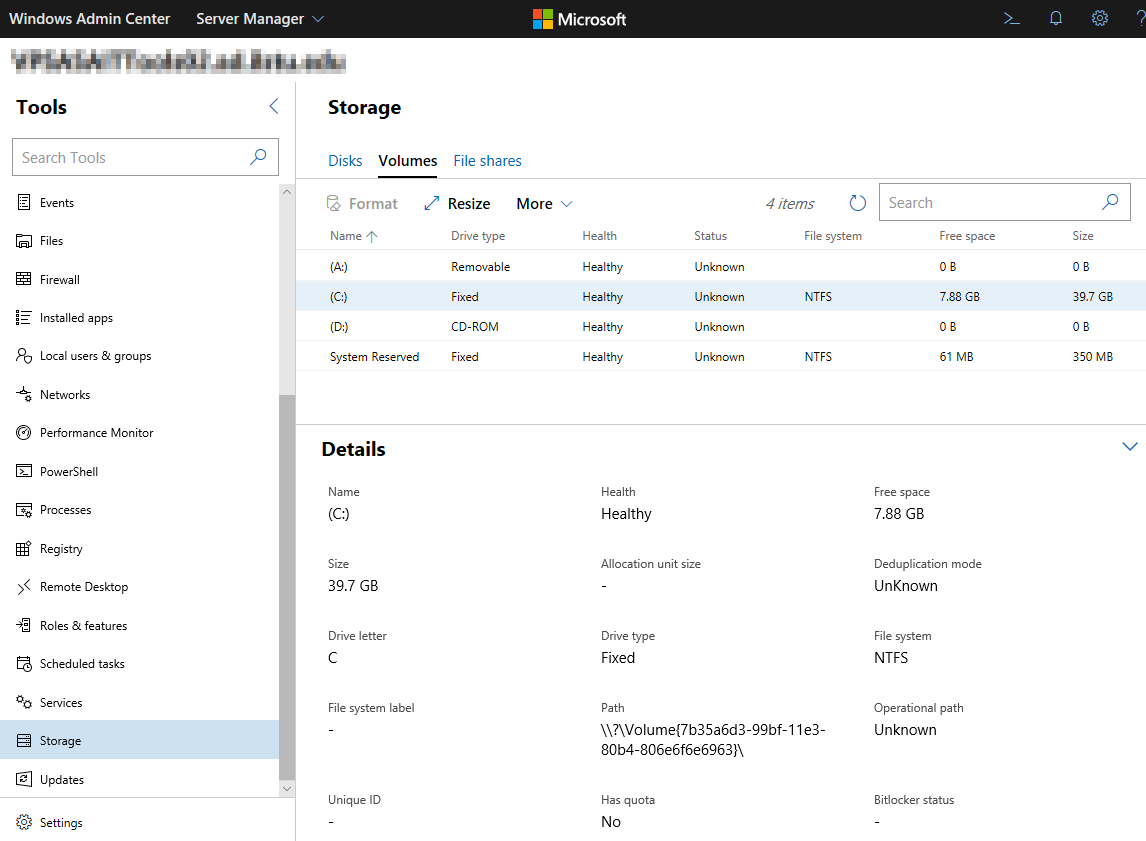Click the Microsoft logo
1146x841 pixels.
click(x=579, y=19)
